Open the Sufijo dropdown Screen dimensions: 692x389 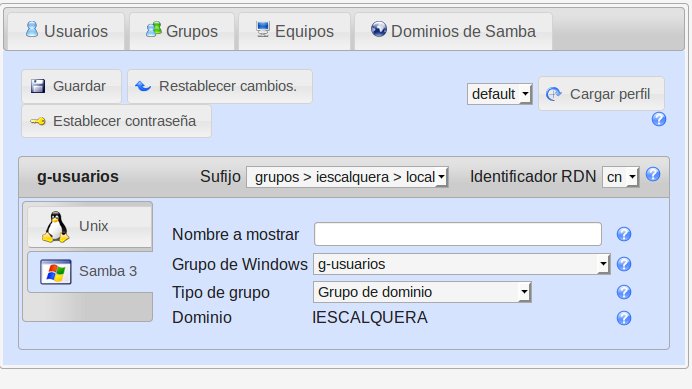tap(347, 177)
